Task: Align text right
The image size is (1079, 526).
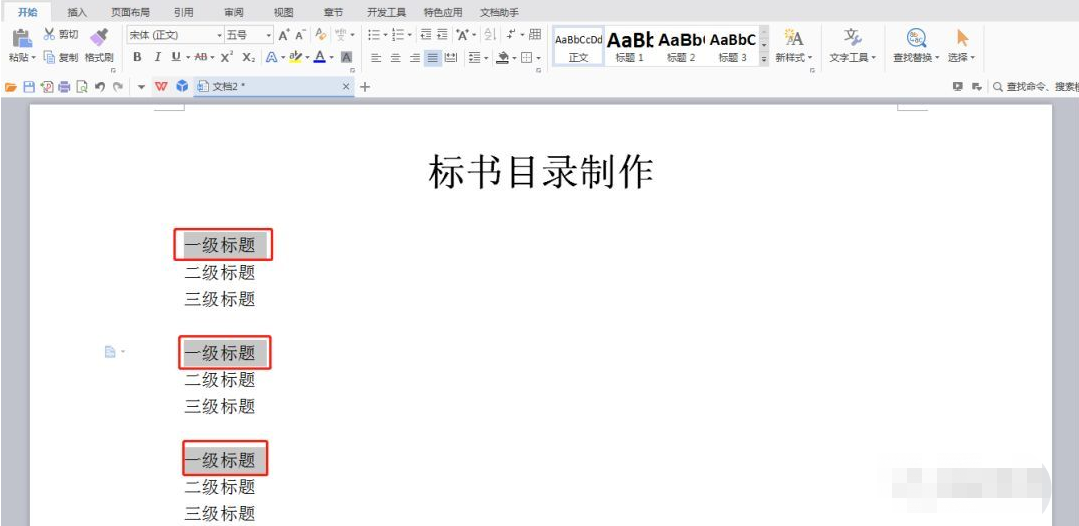Action: coord(414,58)
